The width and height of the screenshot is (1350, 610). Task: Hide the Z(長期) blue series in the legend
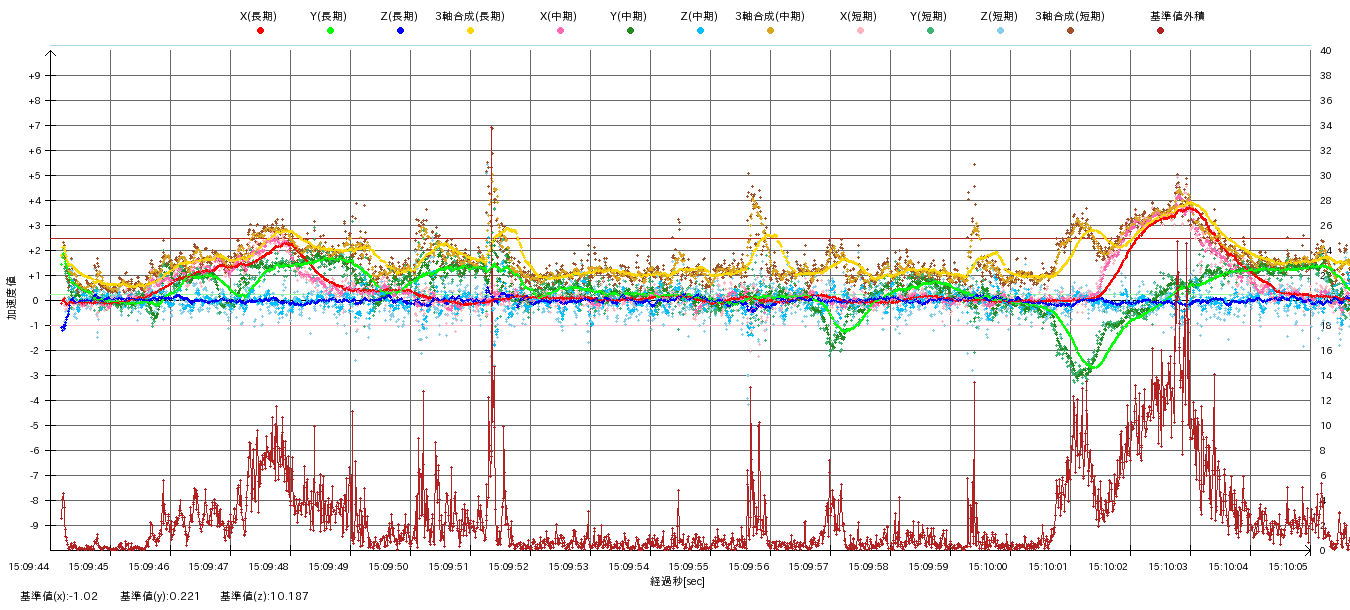click(x=400, y=31)
